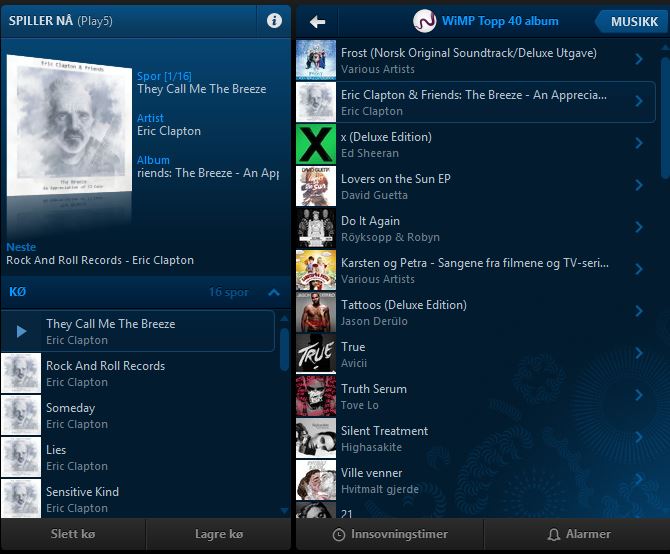Select Eric Clapton The Breeze list thumbnail

point(316,102)
